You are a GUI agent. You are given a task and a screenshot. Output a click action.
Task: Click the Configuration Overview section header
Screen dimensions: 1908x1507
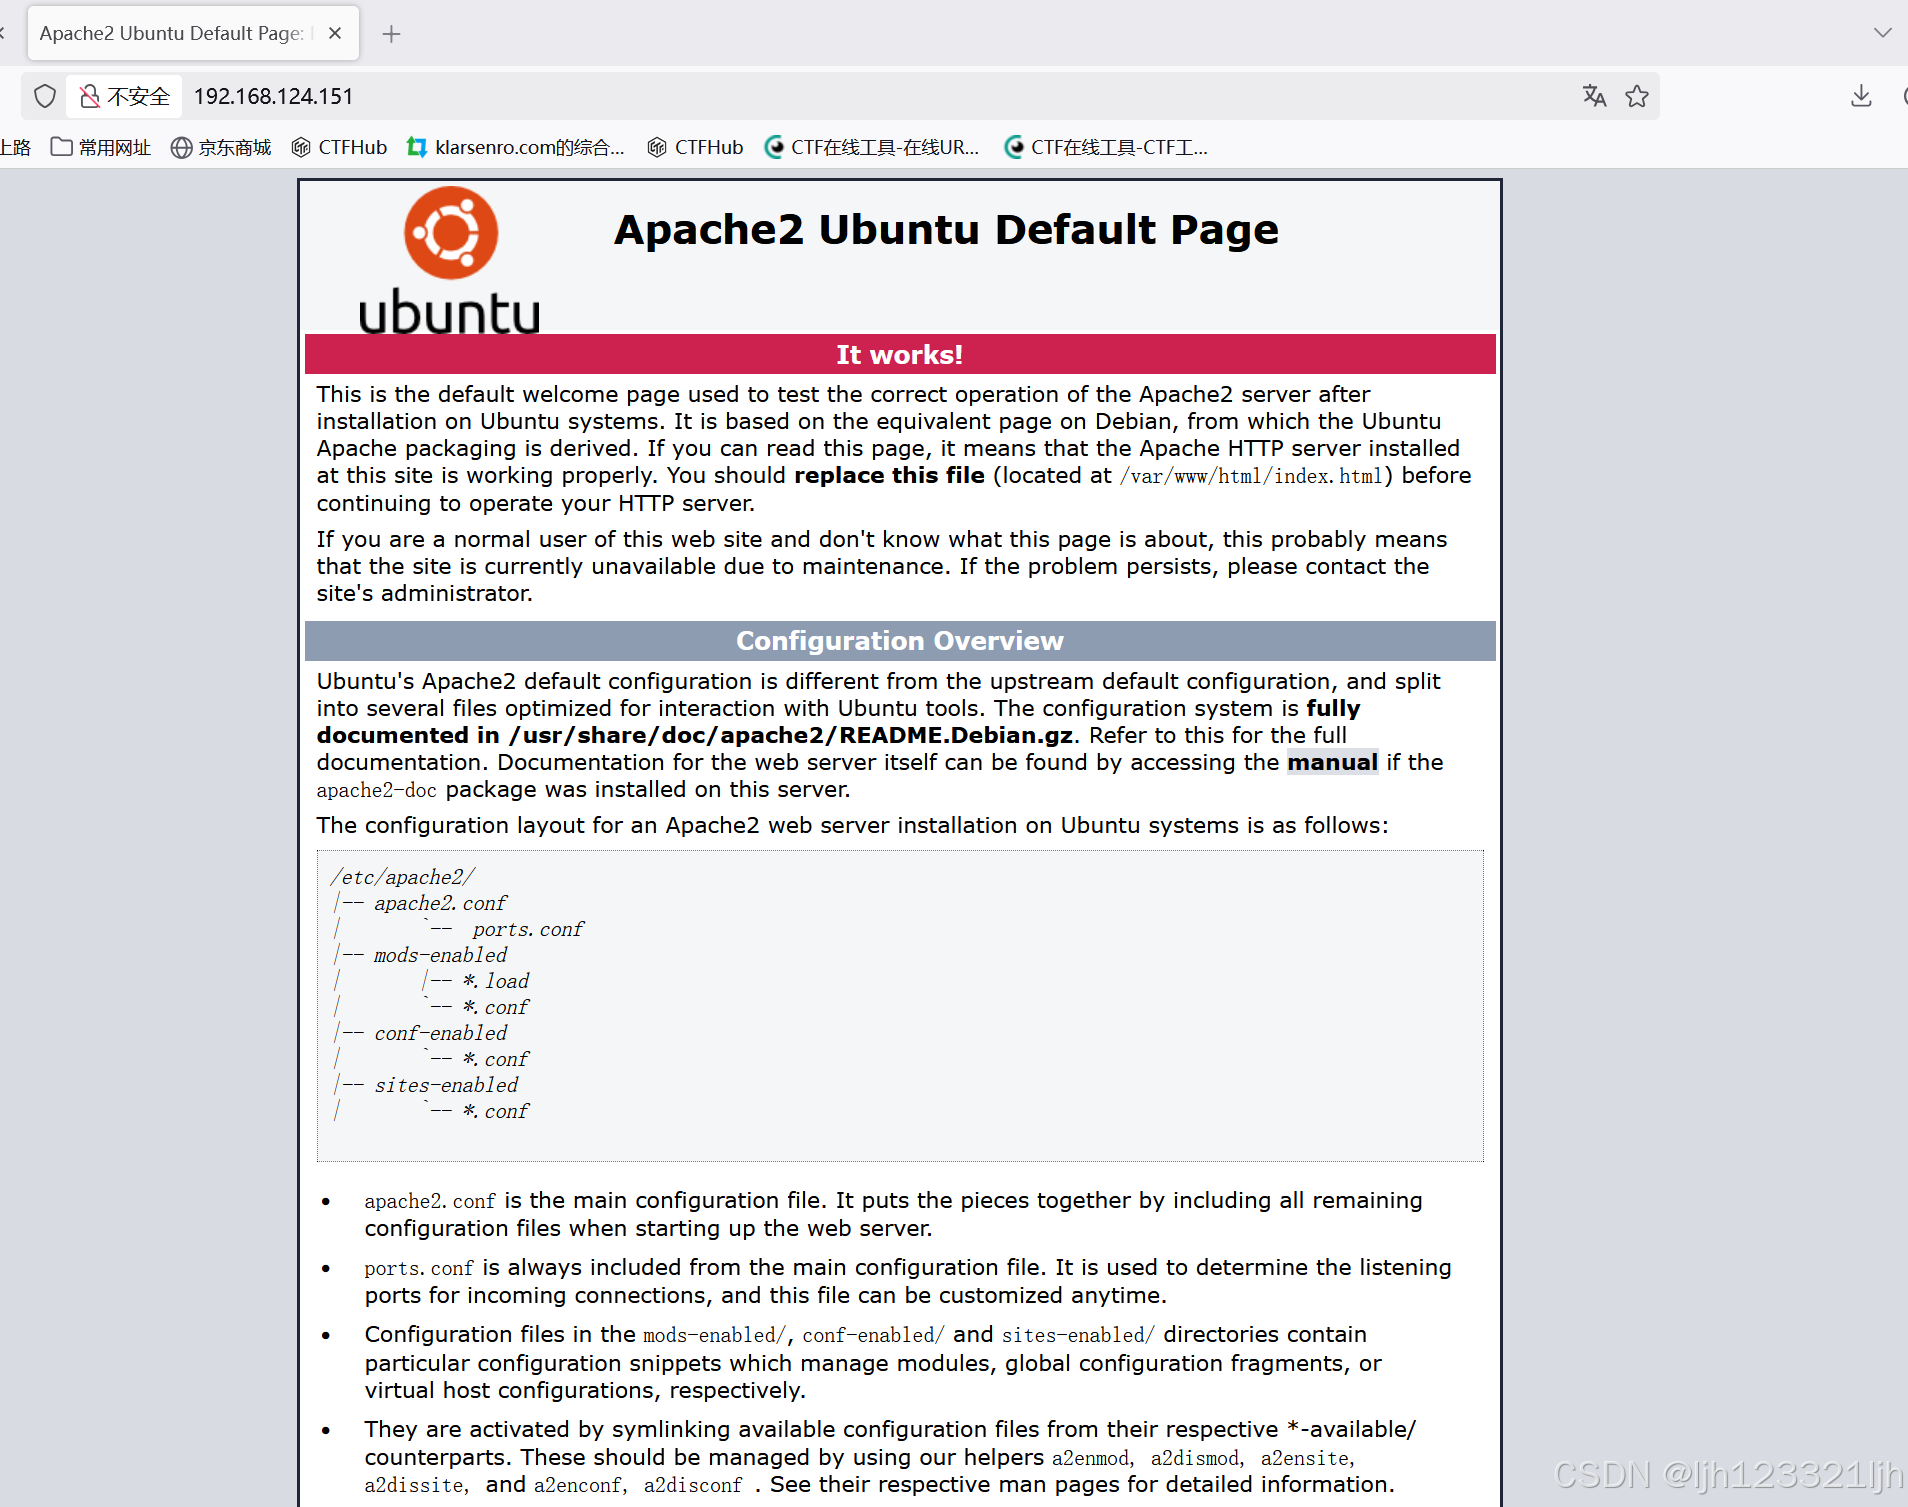click(x=900, y=641)
